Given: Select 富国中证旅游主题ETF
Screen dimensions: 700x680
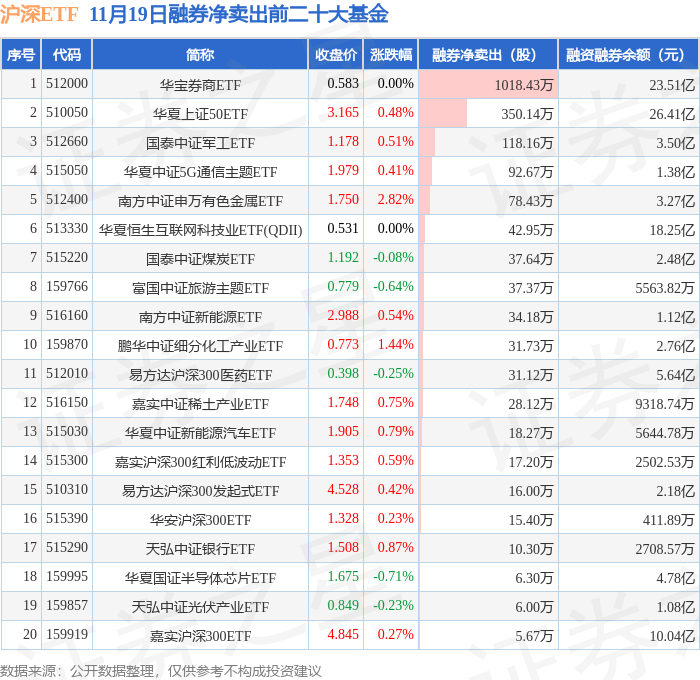Looking at the screenshot, I should pyautogui.click(x=200, y=288).
